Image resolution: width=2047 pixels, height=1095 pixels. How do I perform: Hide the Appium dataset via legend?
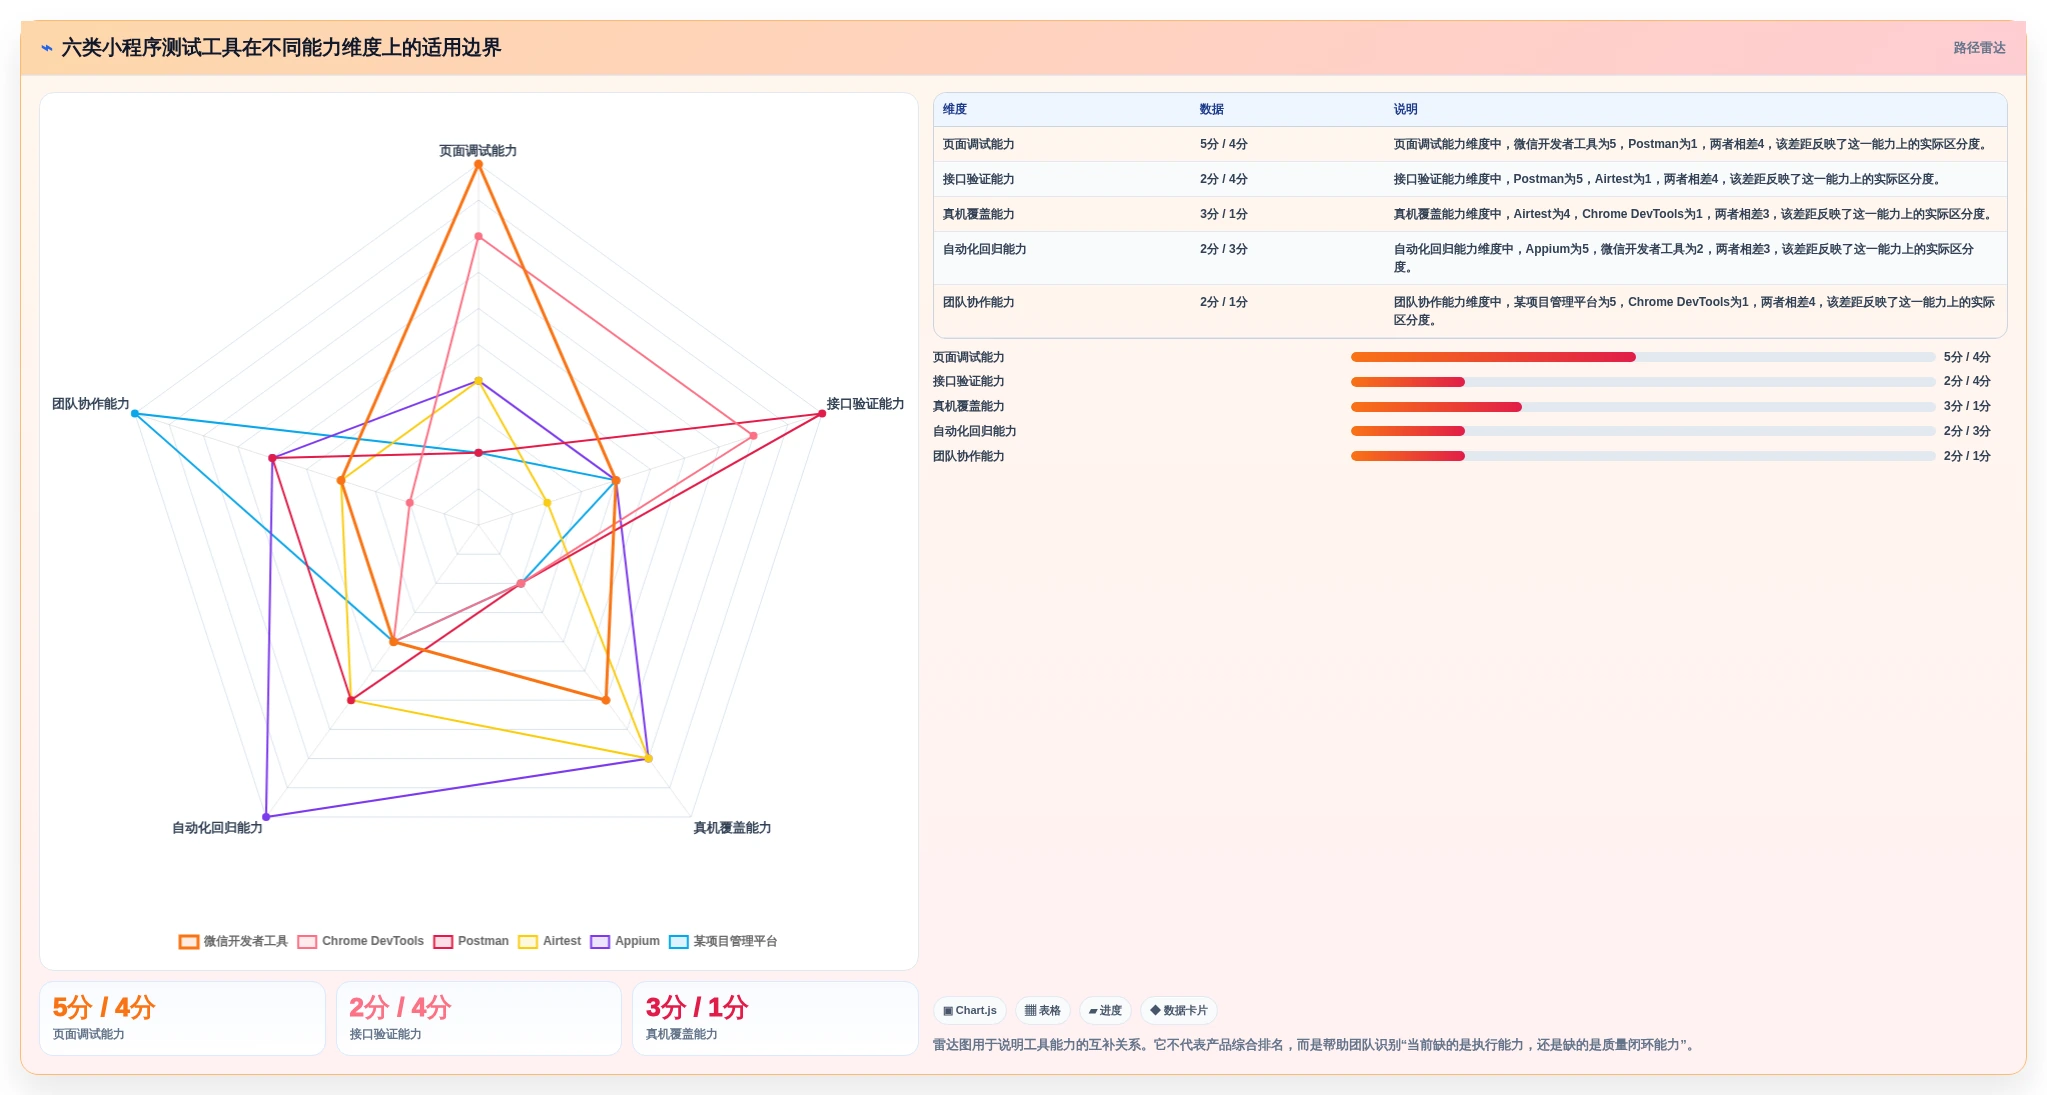[x=625, y=941]
